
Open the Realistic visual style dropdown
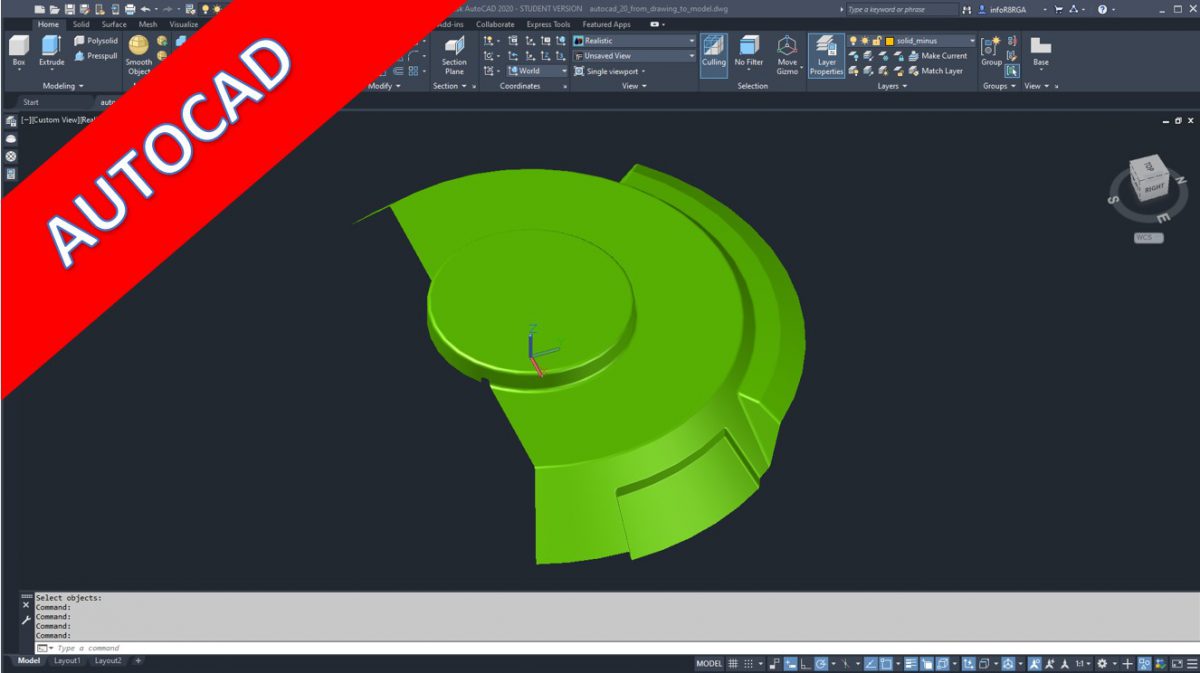tap(690, 40)
